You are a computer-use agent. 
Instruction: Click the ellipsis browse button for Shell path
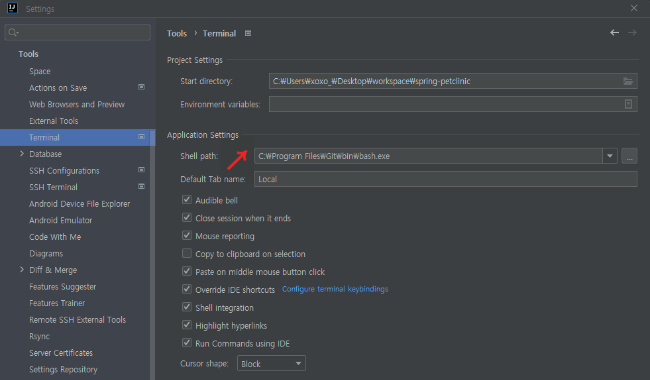pos(629,156)
